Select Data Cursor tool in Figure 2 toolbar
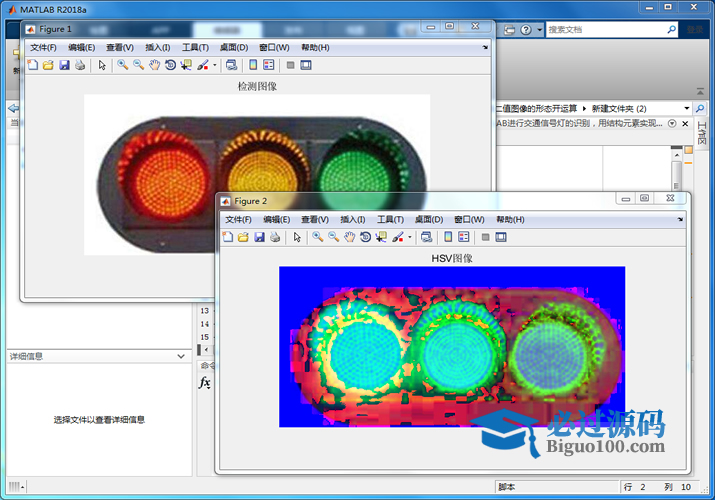 coord(381,237)
